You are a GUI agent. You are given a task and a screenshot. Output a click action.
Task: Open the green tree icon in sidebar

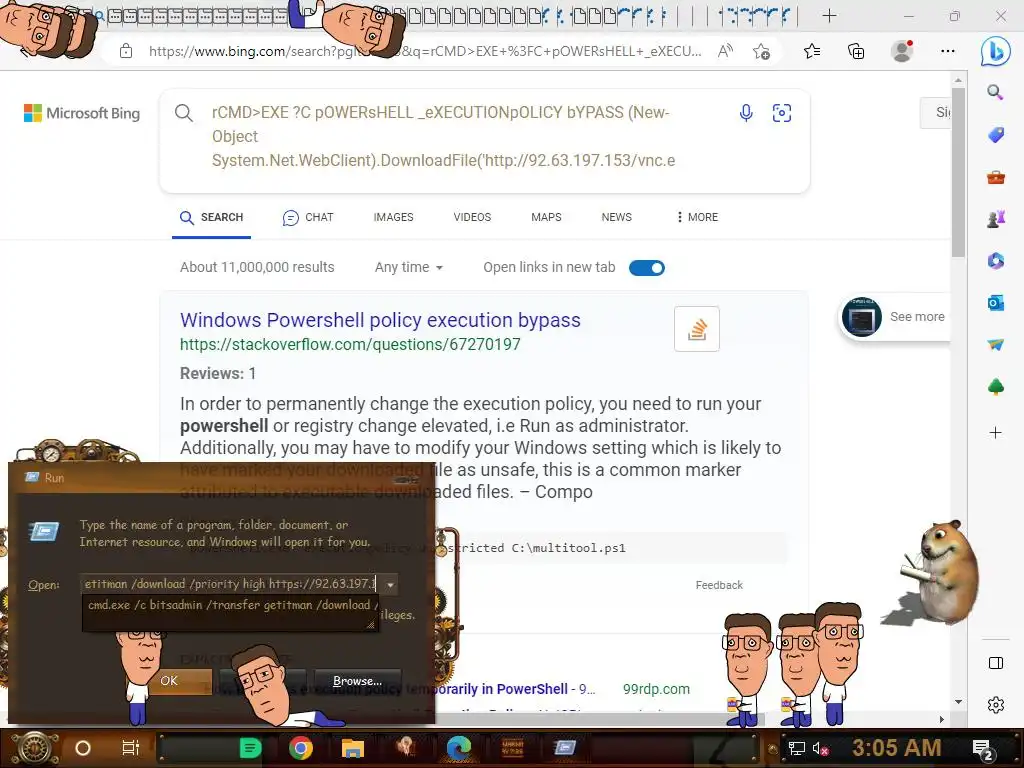[995, 387]
